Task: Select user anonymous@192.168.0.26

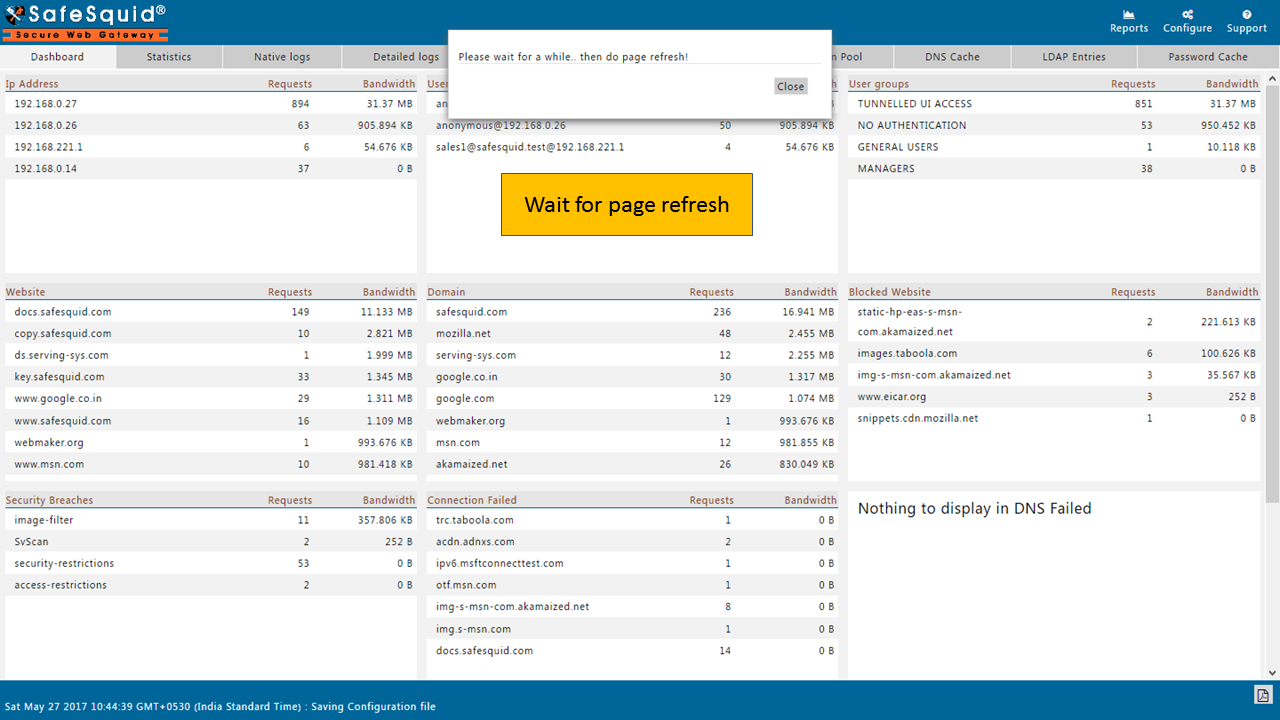Action: coord(632,126)
